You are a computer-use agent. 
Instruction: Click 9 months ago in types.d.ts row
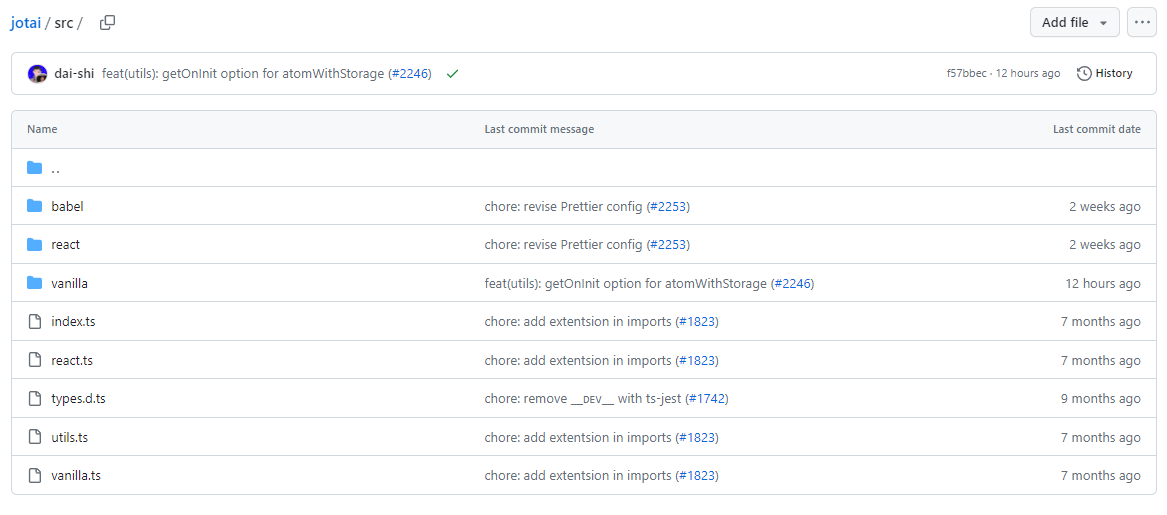point(1101,398)
